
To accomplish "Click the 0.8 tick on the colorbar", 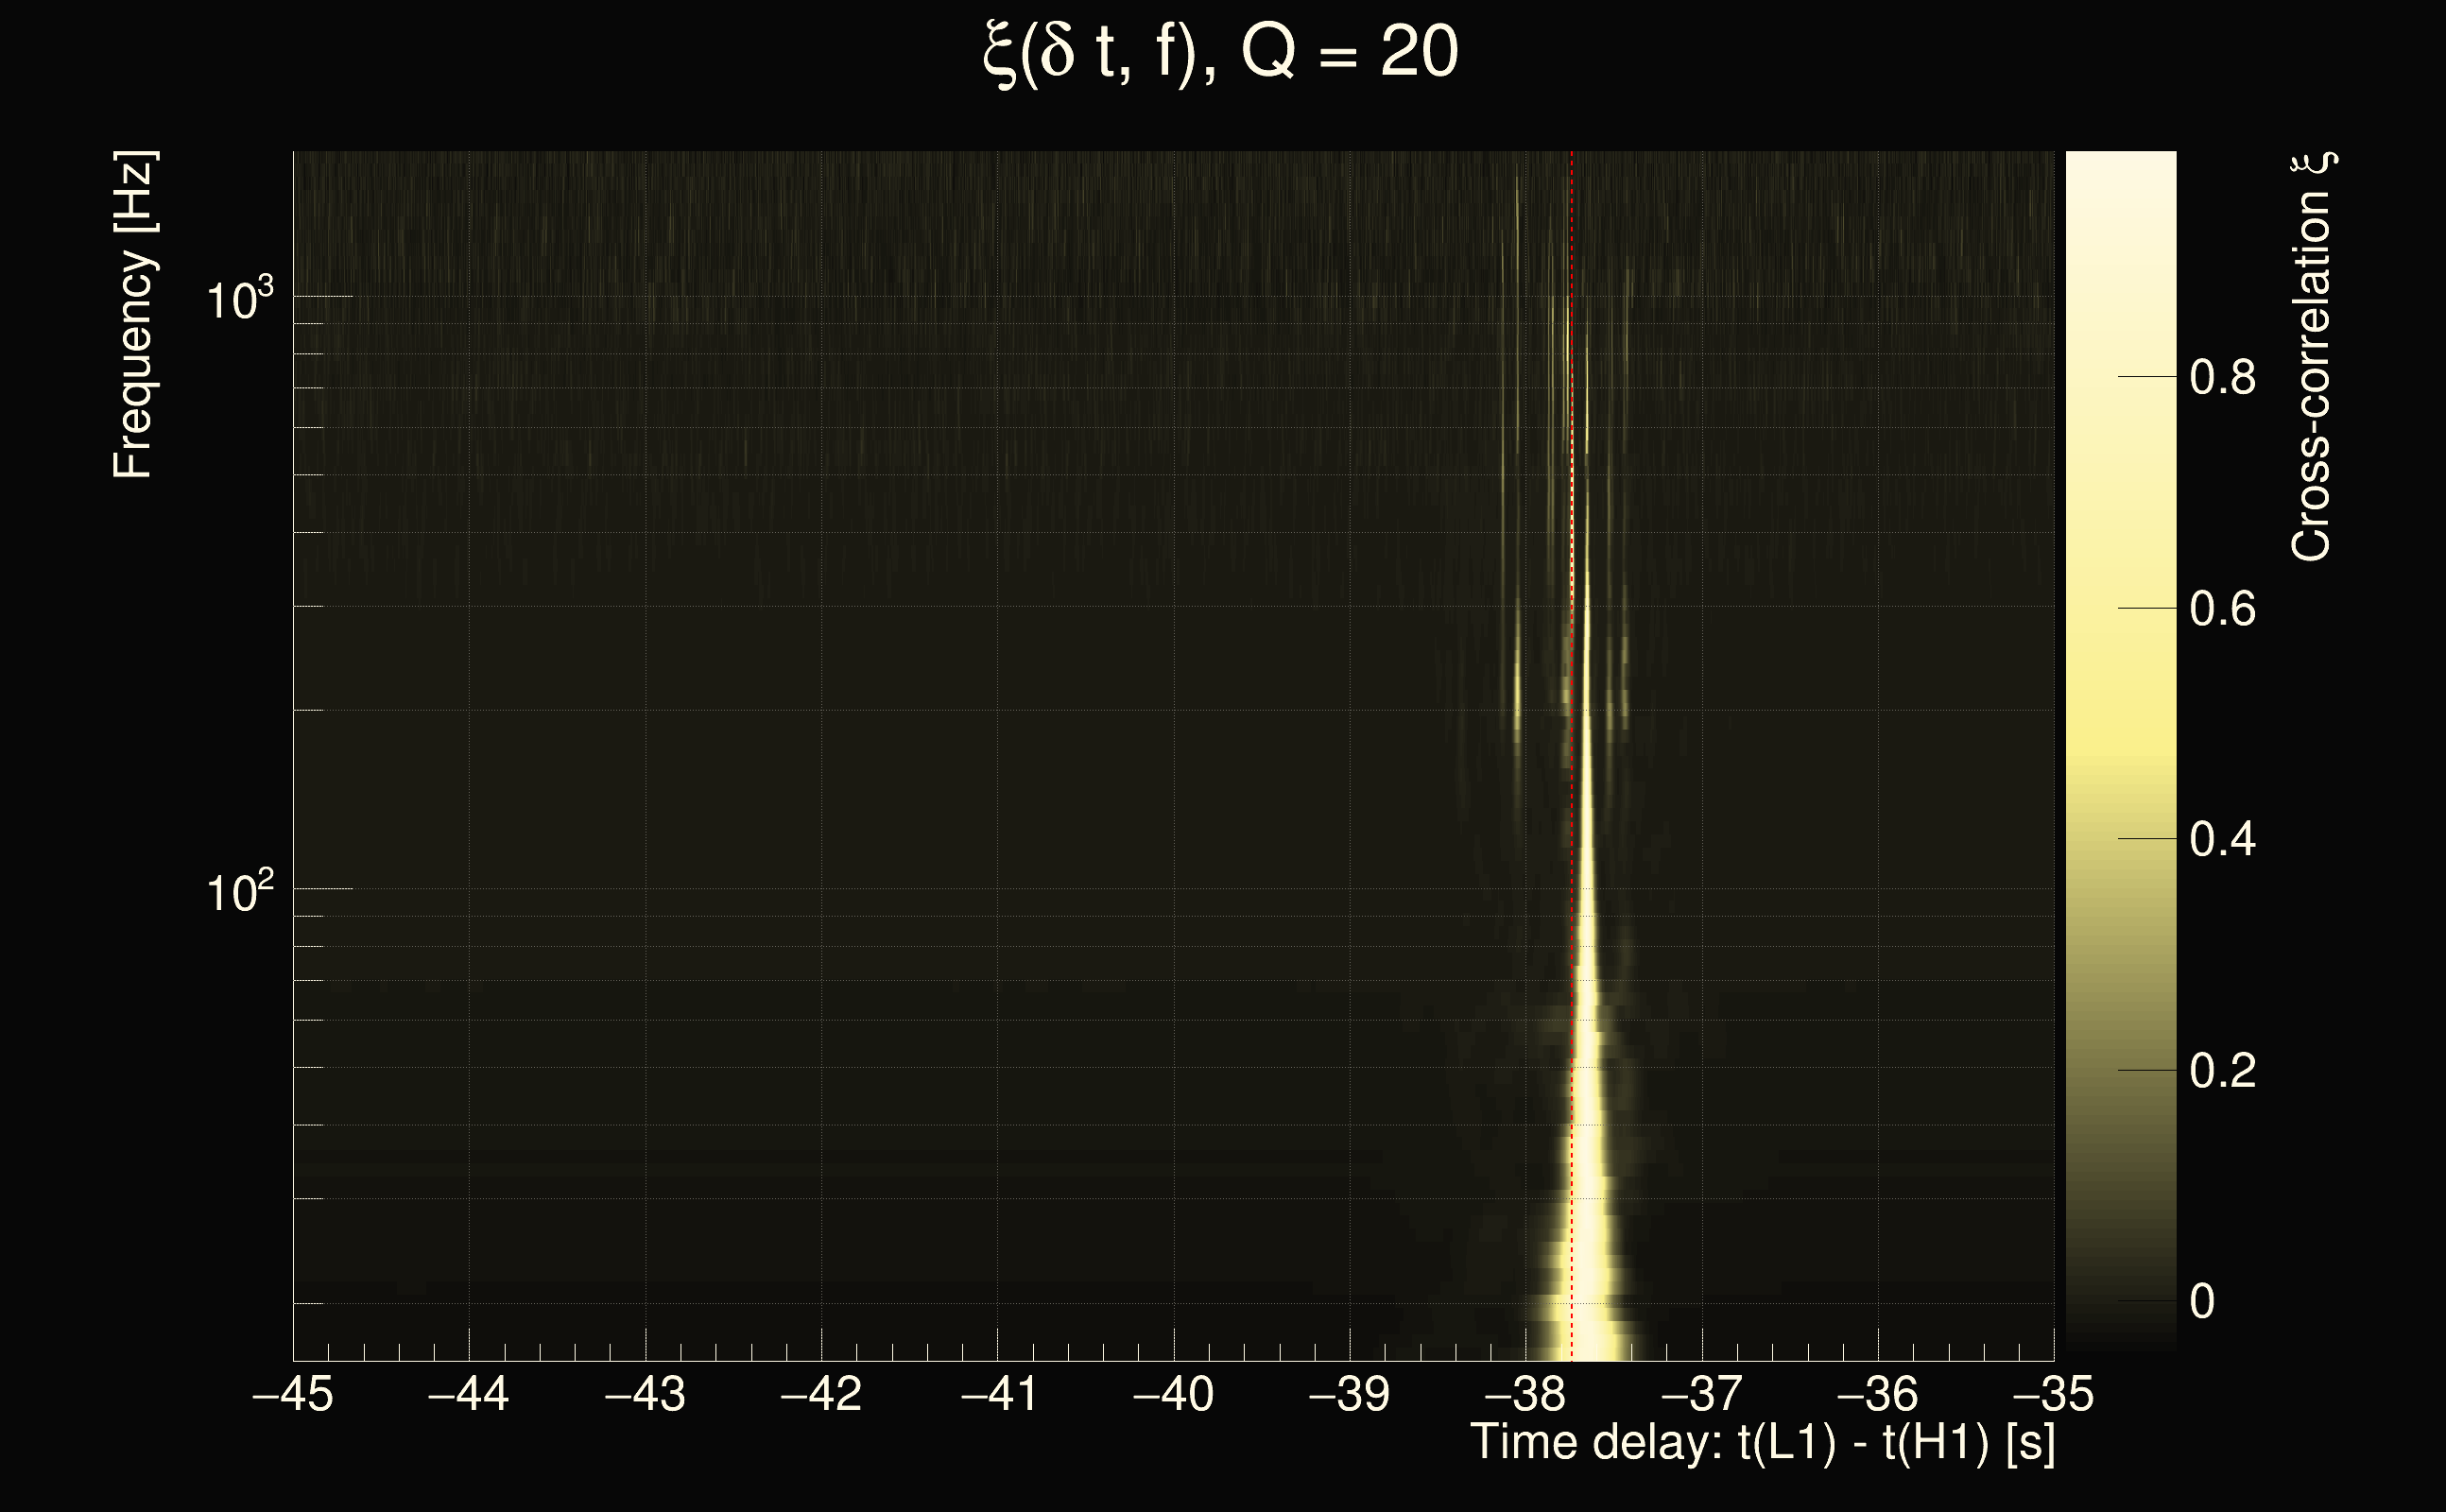I will 2222,378.
